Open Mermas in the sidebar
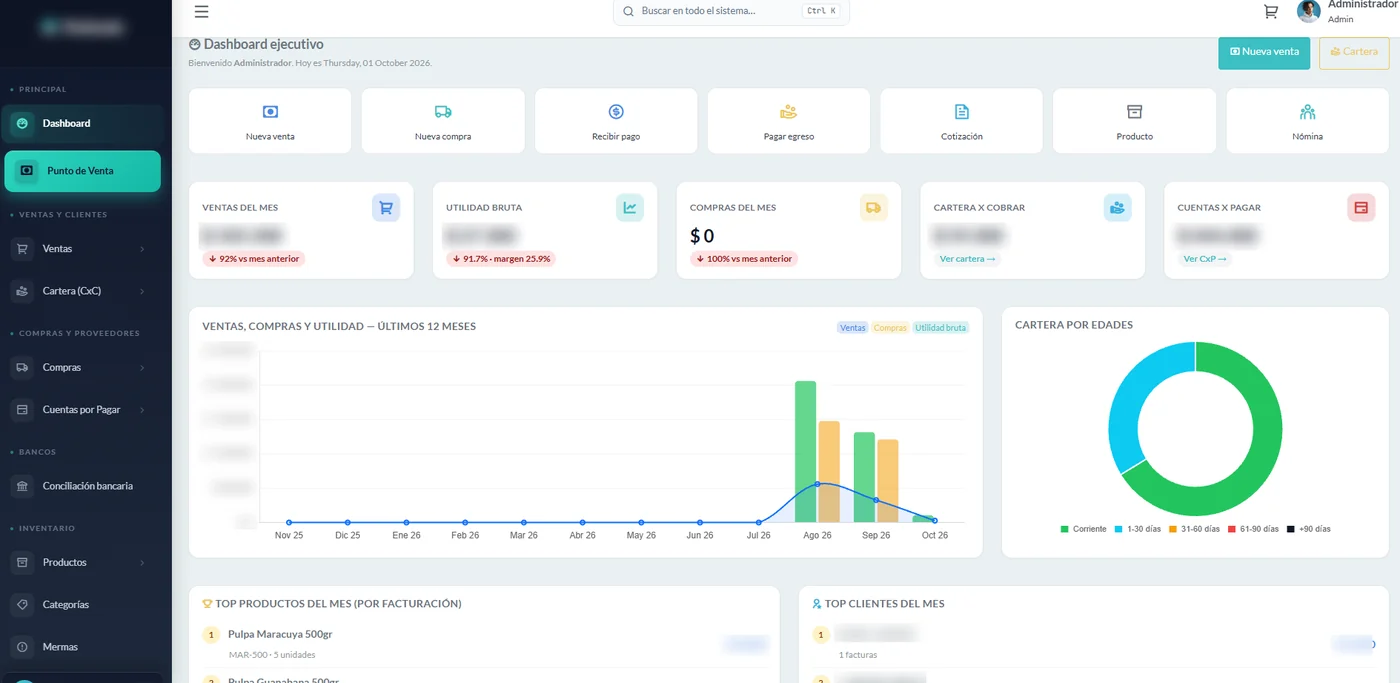Screen dimensions: 1400x683 [82, 647]
